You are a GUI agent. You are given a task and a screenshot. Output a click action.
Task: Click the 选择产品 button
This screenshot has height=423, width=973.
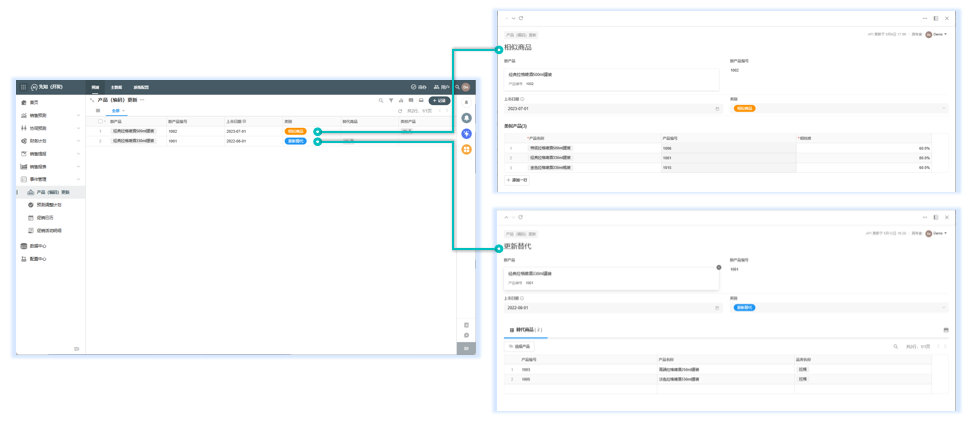519,346
